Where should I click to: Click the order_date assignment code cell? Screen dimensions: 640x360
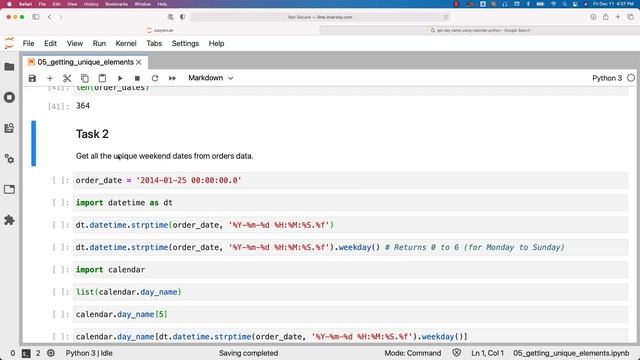pos(351,180)
